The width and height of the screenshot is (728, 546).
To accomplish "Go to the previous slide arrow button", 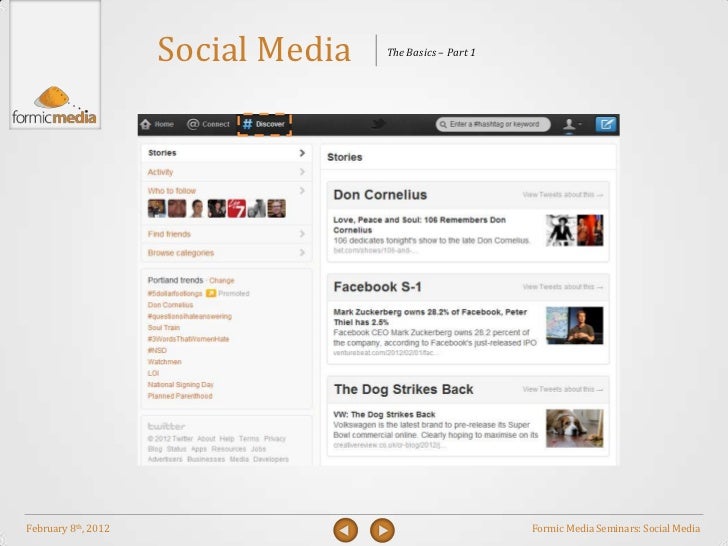I will [345, 530].
